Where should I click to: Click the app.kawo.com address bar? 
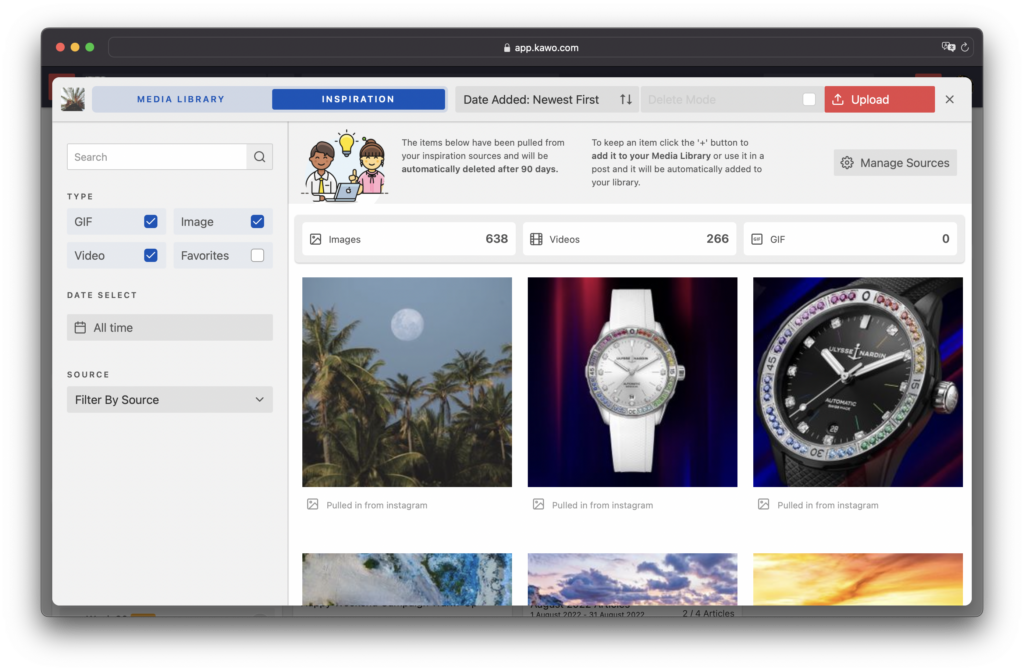pos(541,48)
